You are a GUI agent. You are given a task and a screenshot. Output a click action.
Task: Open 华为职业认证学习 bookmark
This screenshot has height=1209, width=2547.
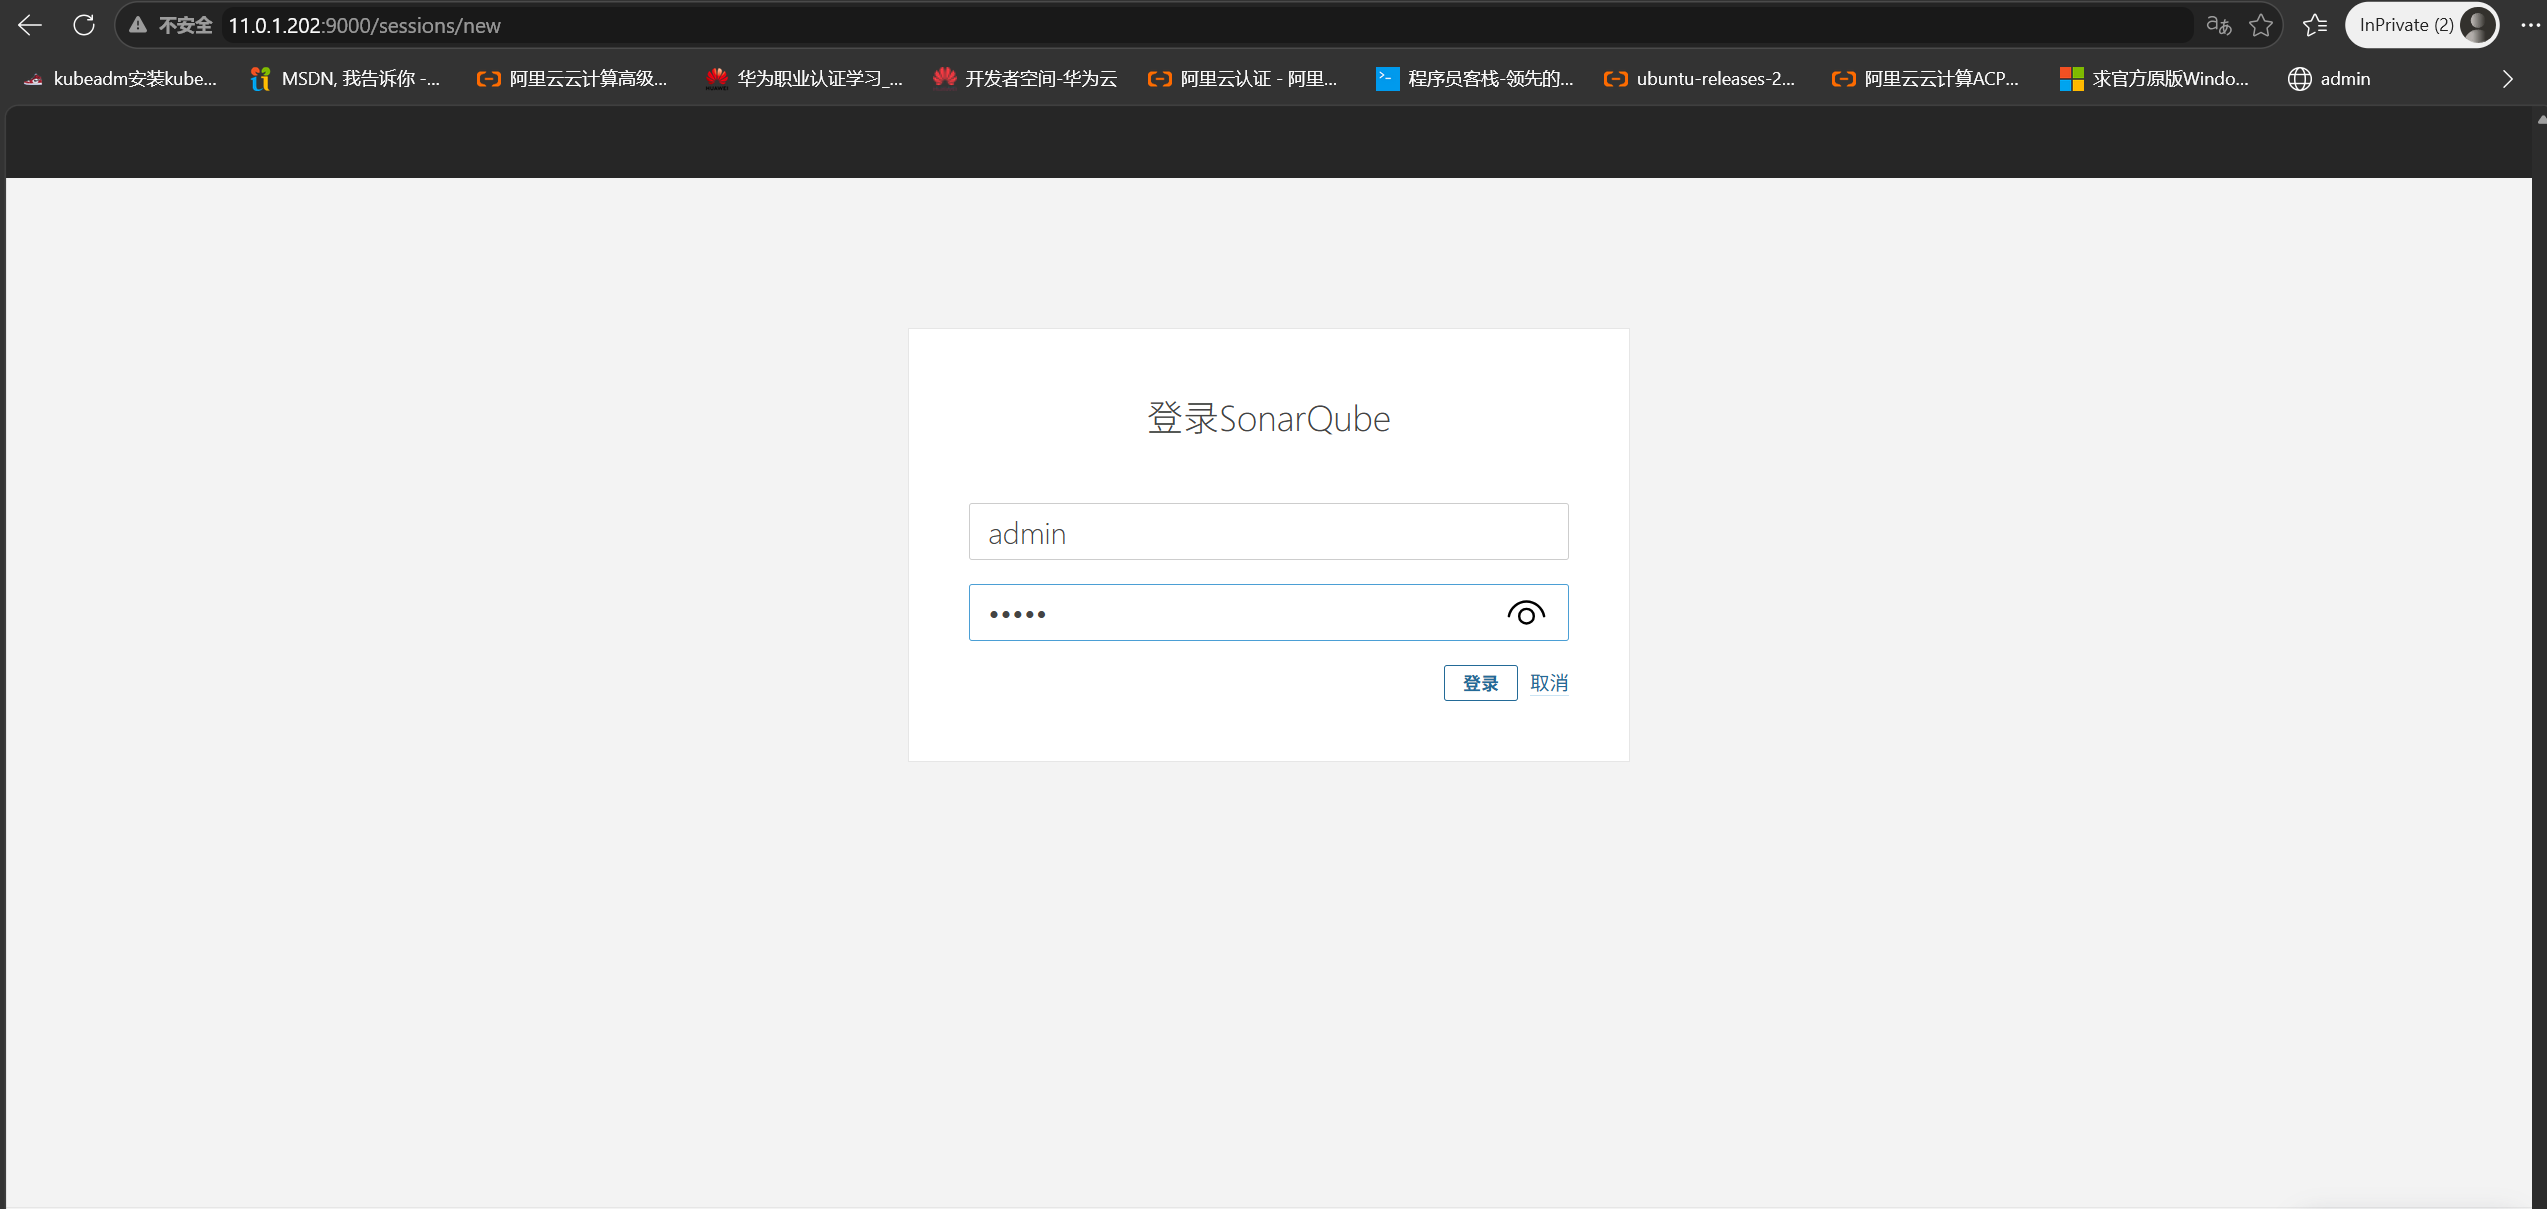804,79
